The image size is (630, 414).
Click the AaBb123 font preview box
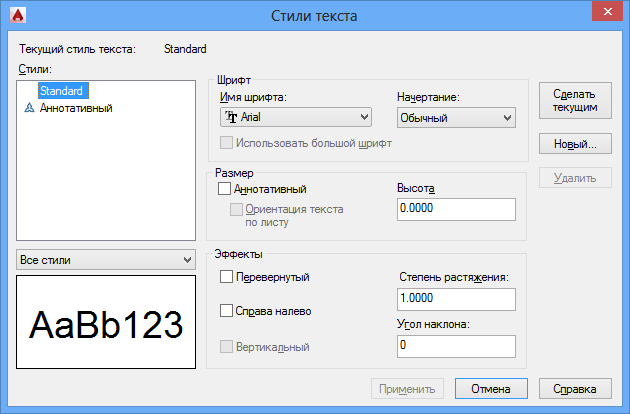(106, 322)
